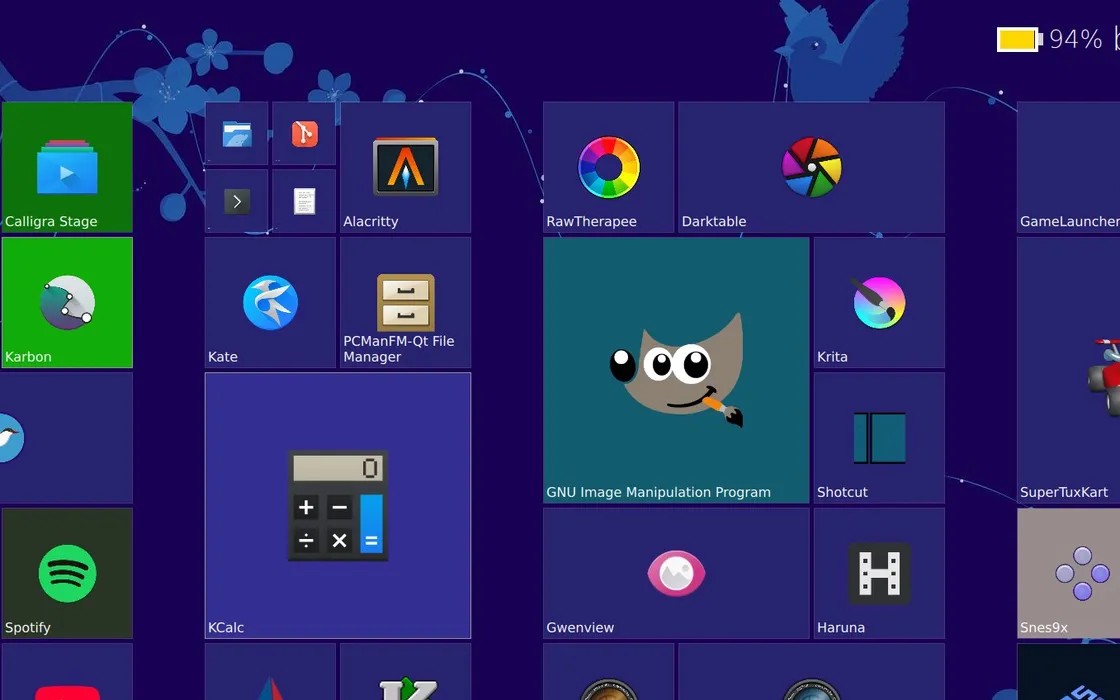Open Krita
The image size is (1120, 700).
coord(878,300)
